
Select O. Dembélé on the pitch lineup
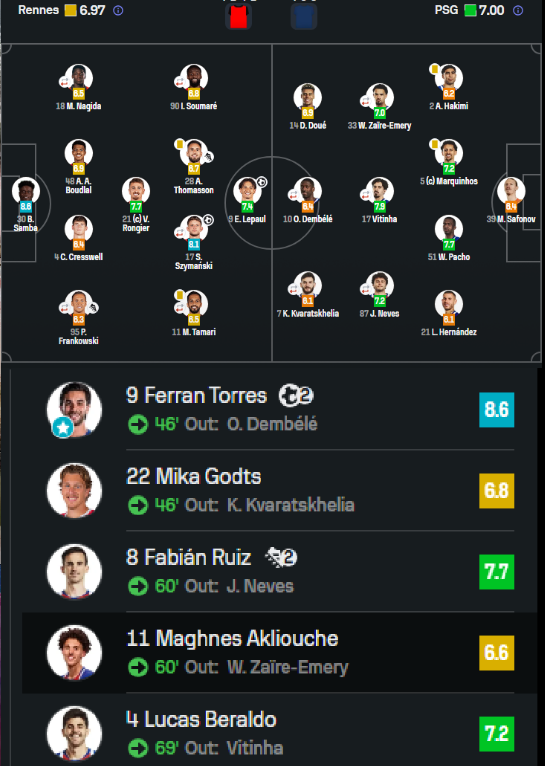pos(308,200)
